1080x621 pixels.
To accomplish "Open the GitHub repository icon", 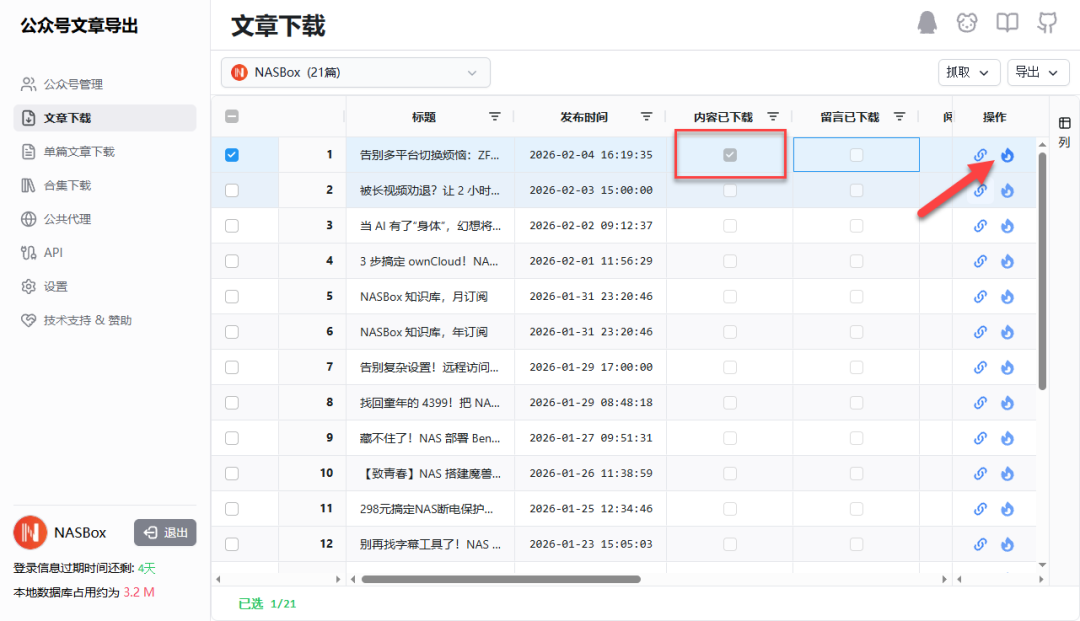I will (x=1047, y=22).
